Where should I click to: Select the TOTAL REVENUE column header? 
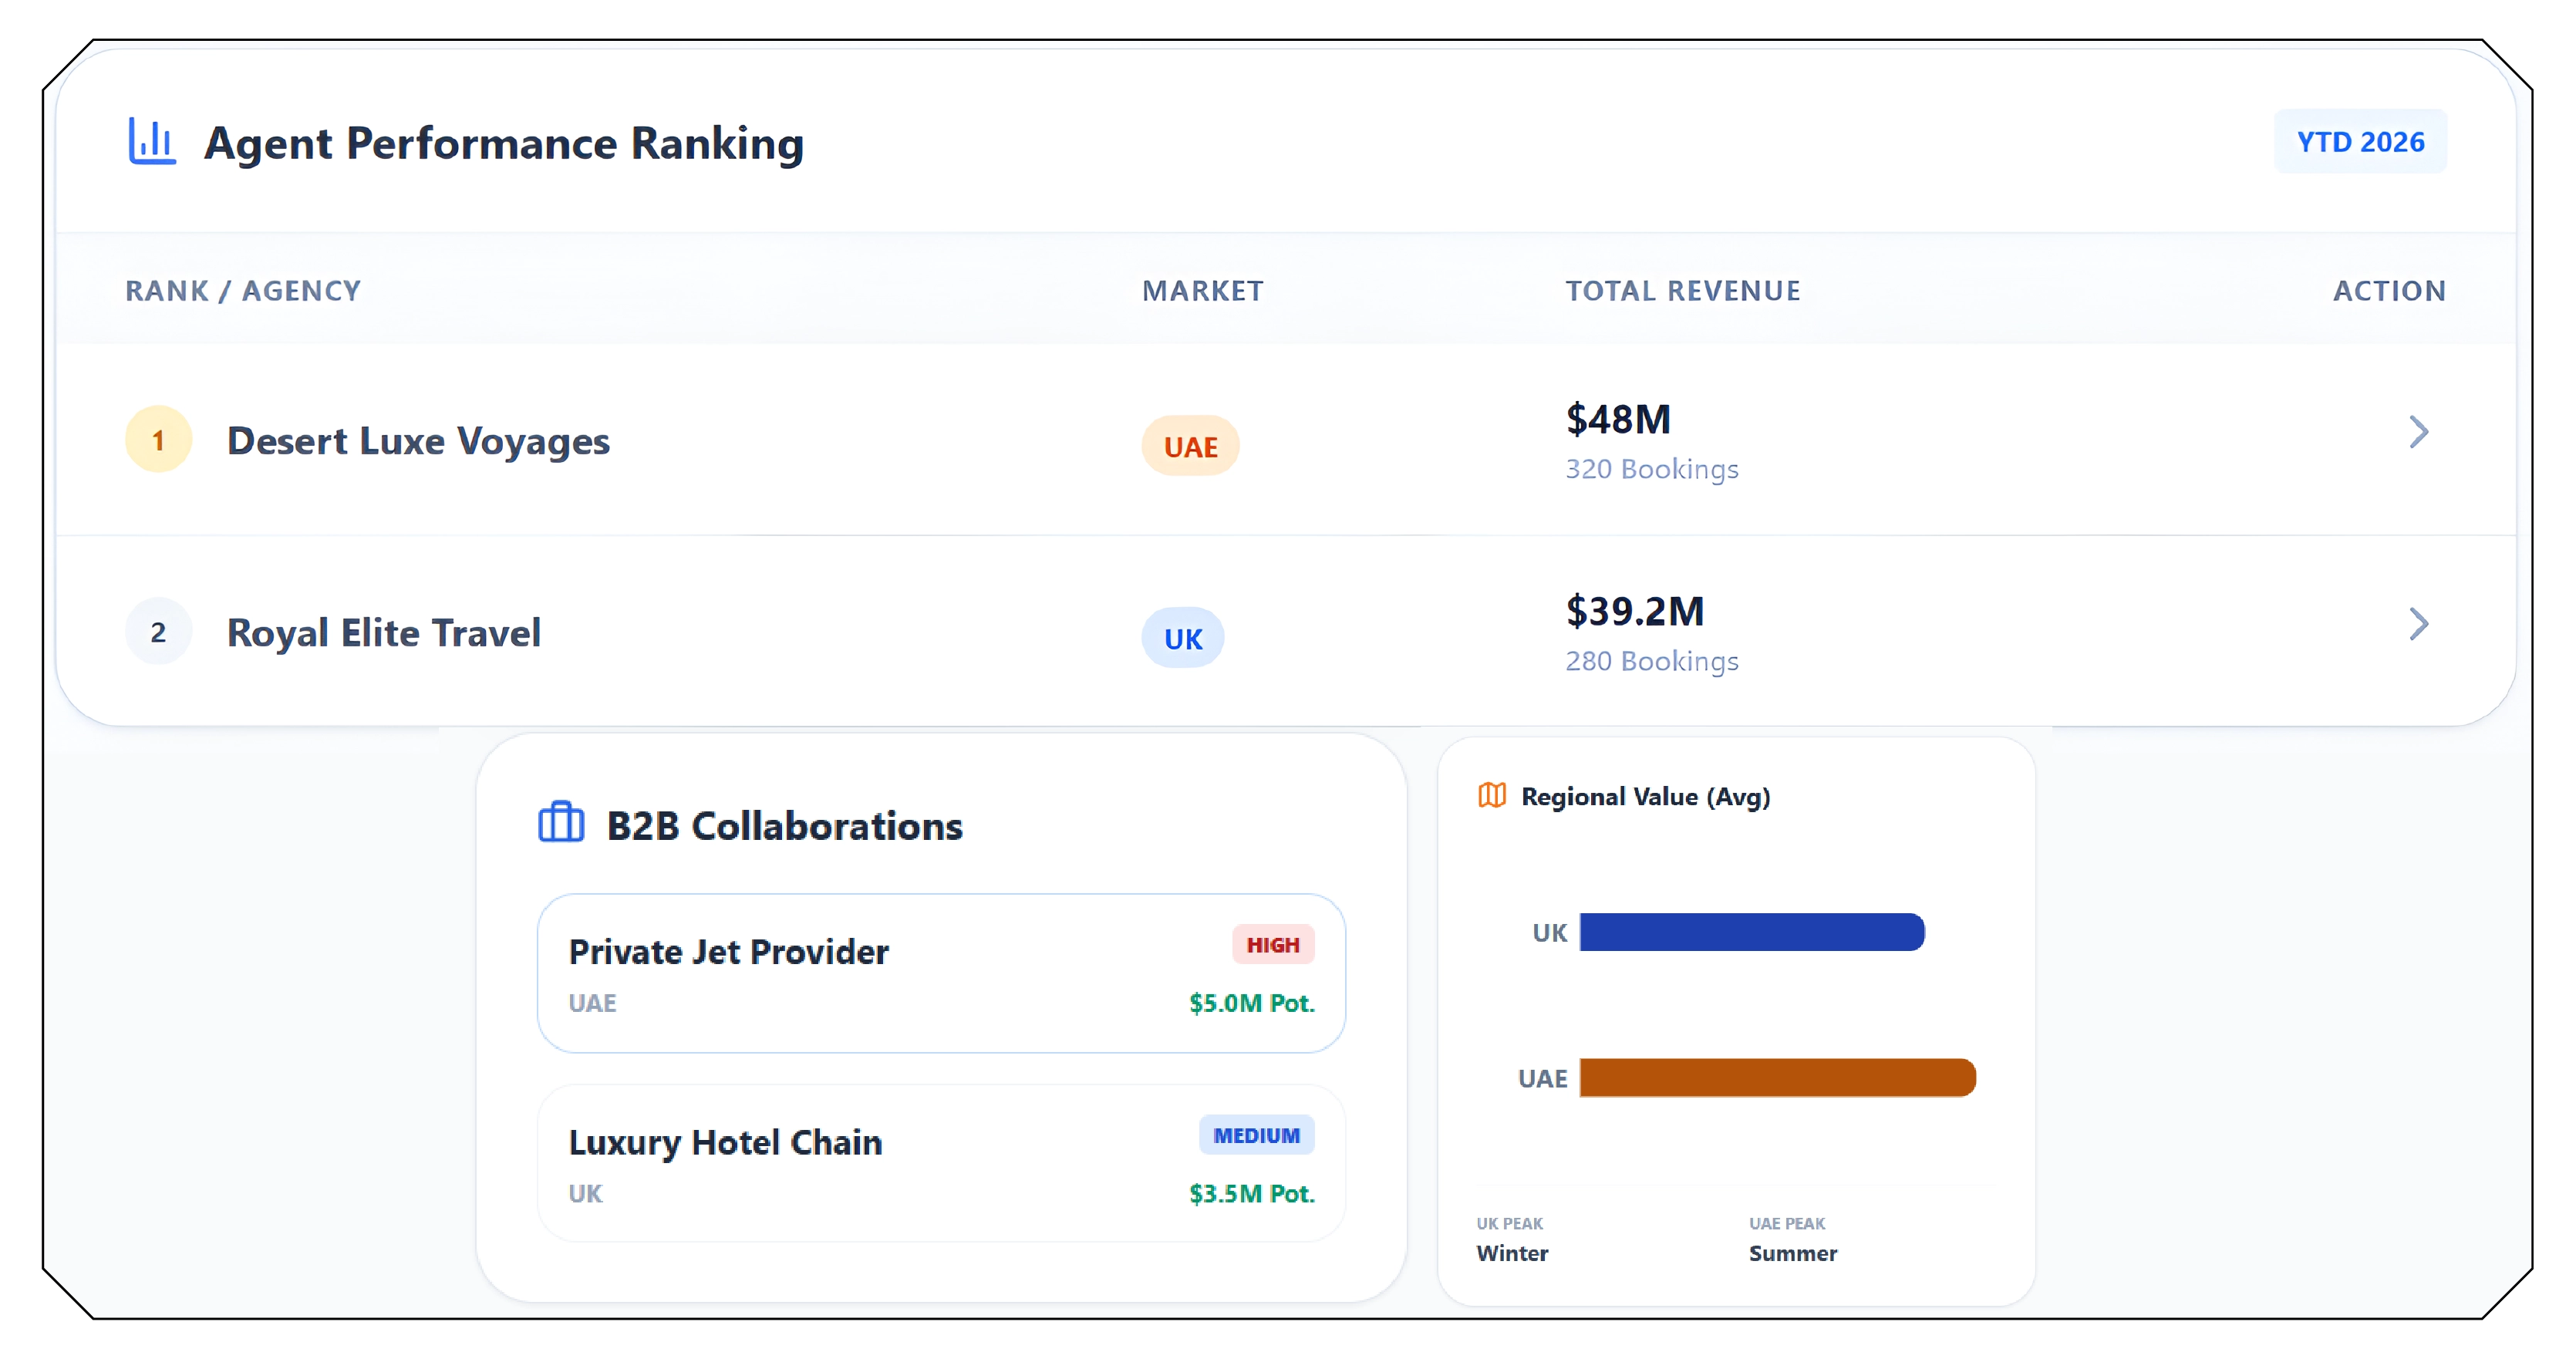coord(1682,291)
